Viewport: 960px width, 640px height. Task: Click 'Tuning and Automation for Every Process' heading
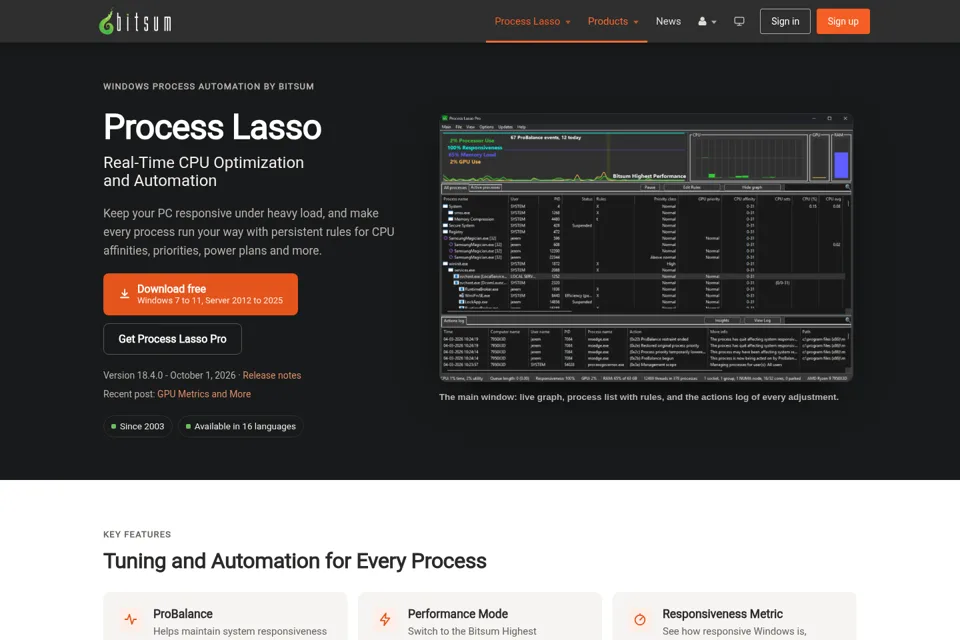(x=294, y=561)
